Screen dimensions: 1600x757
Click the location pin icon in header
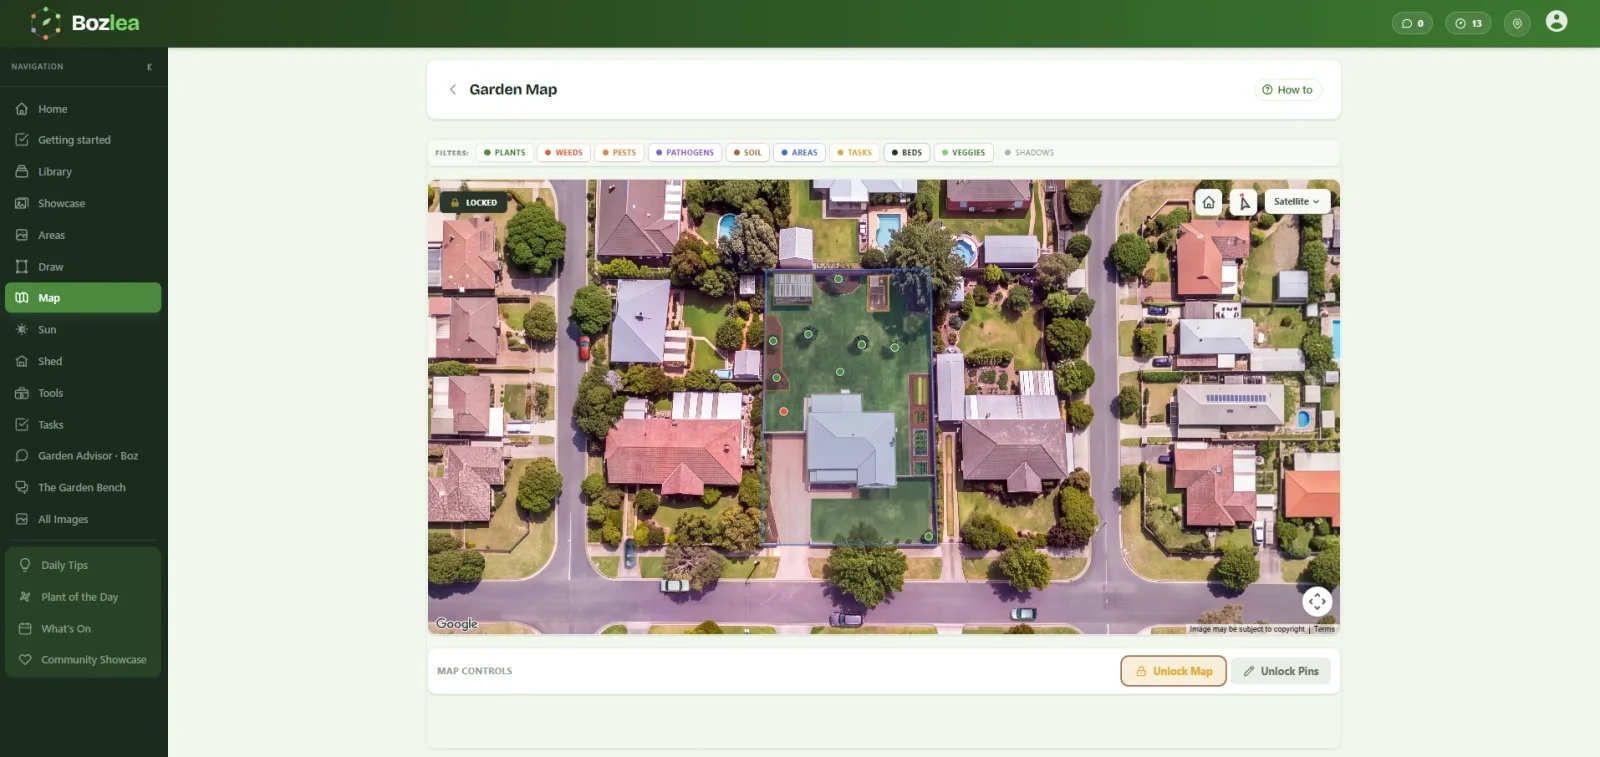pyautogui.click(x=1517, y=23)
